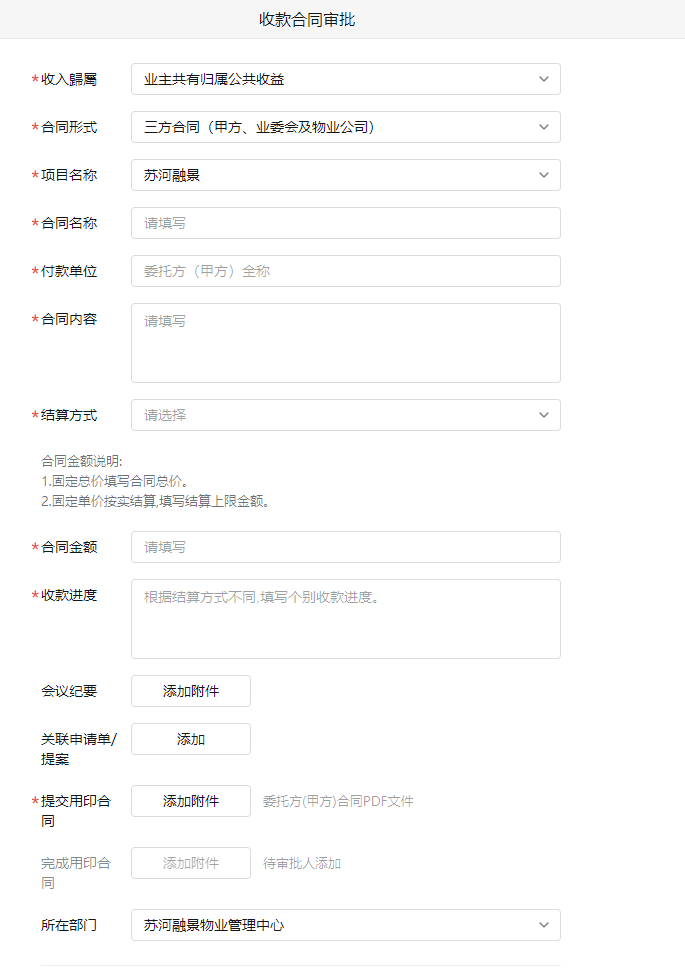The image size is (685, 970).
Task: 点击合同金额输入框
Action: (x=345, y=547)
